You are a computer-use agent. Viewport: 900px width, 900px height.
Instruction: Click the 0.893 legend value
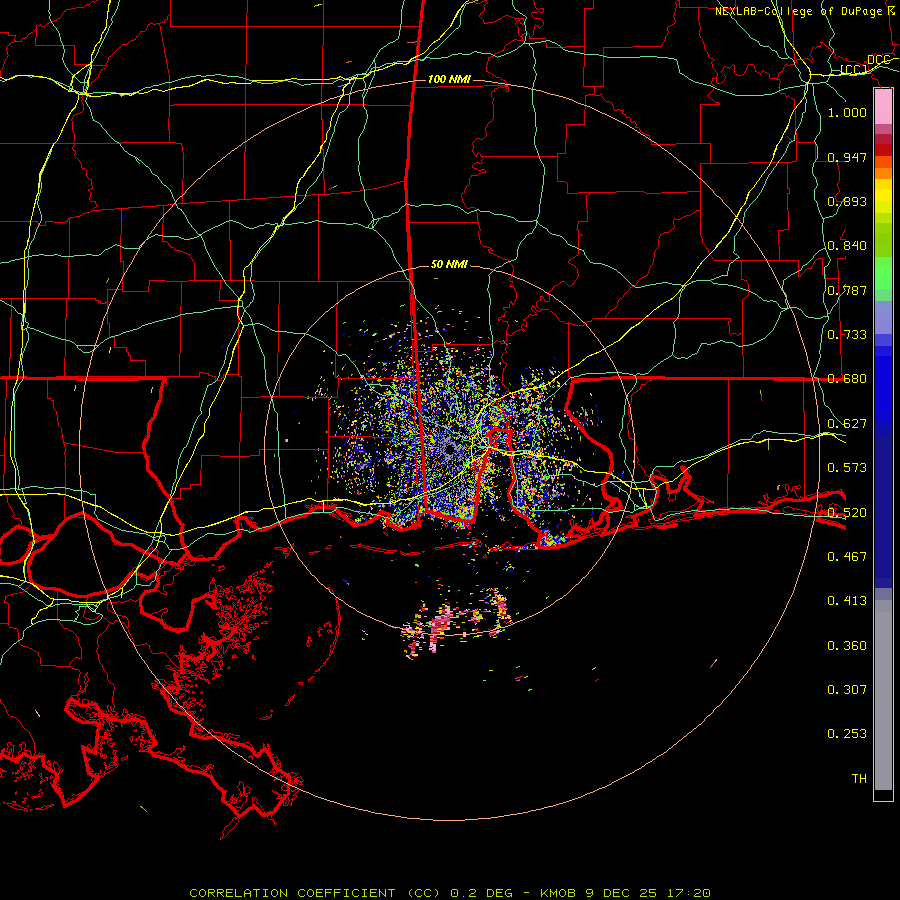click(x=847, y=201)
